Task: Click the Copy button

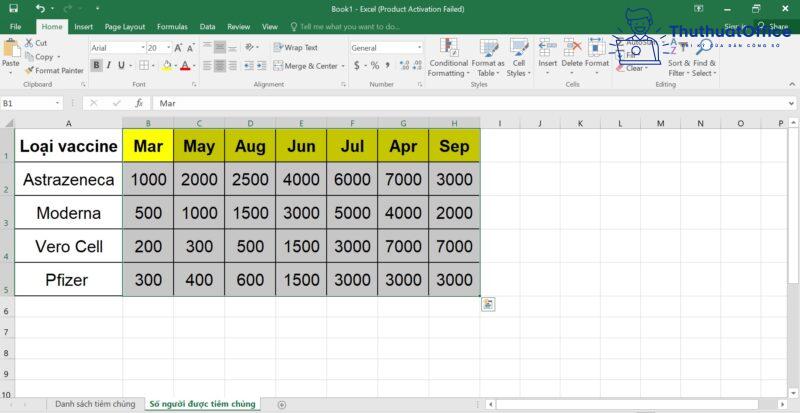Action: click(43, 57)
